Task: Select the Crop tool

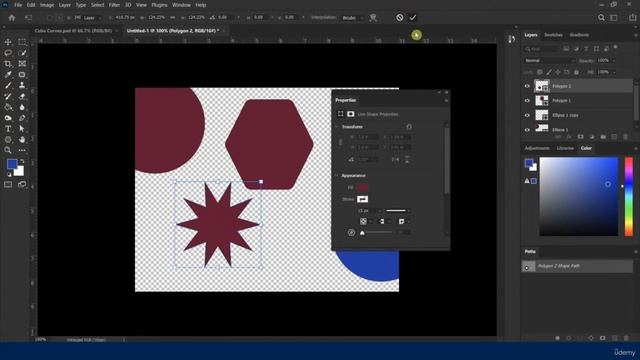Action: 8,64
